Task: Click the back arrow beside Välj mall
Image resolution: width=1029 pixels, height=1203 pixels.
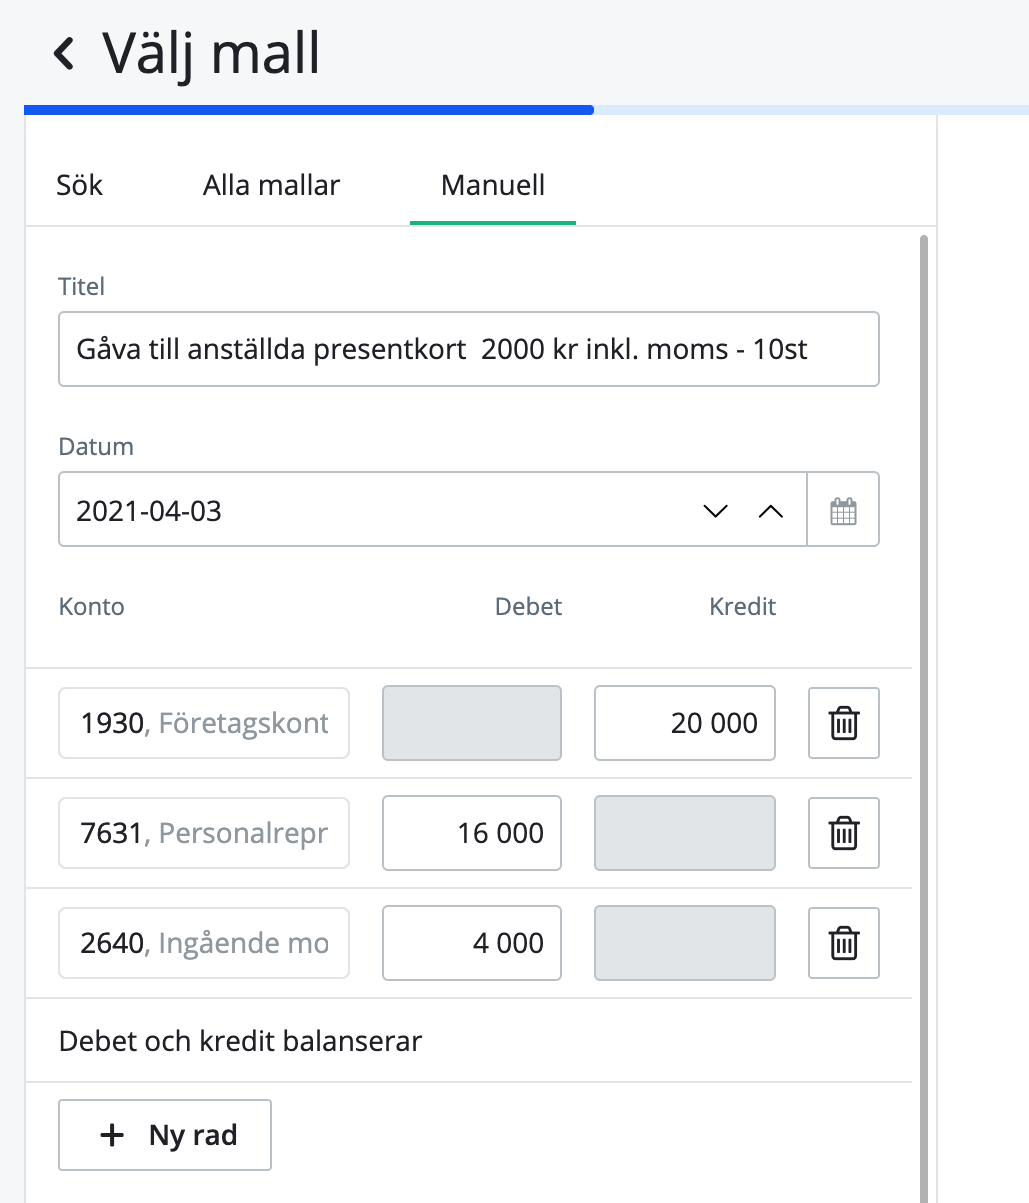Action: tap(63, 53)
